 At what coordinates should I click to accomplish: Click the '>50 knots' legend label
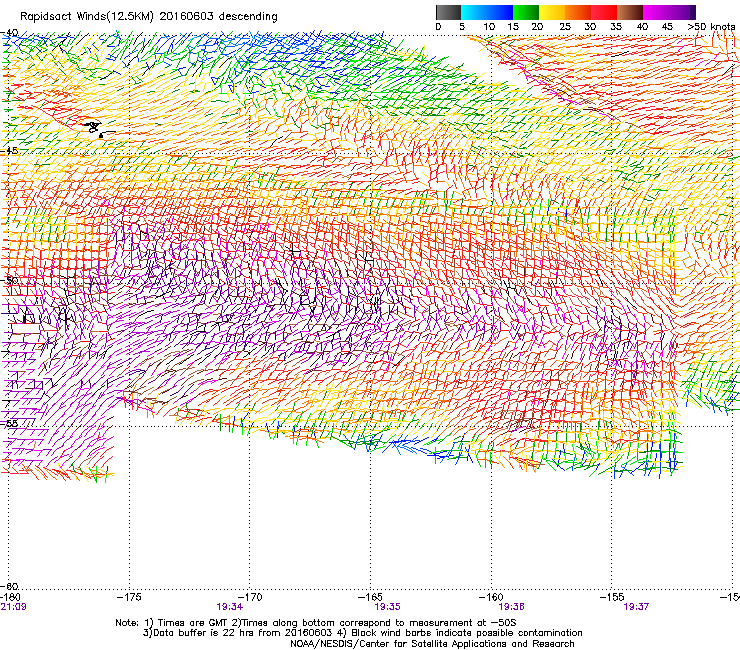[x=711, y=27]
